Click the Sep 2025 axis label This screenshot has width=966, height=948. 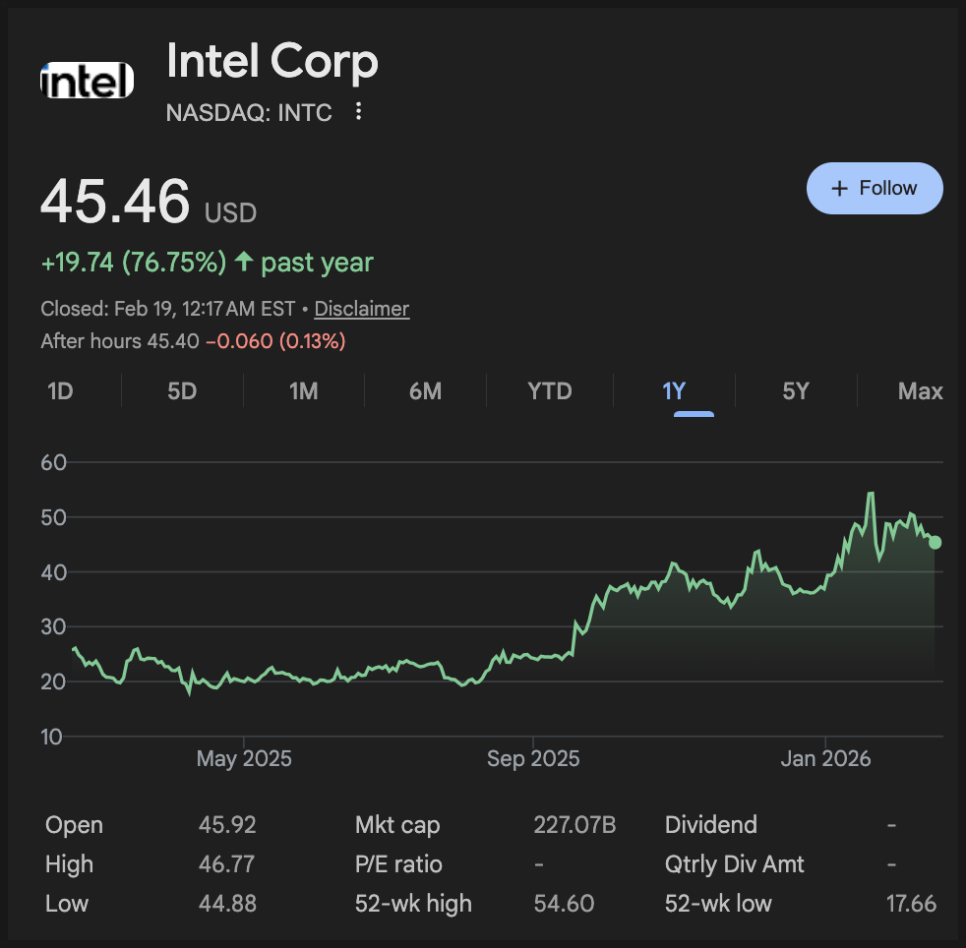coord(533,759)
